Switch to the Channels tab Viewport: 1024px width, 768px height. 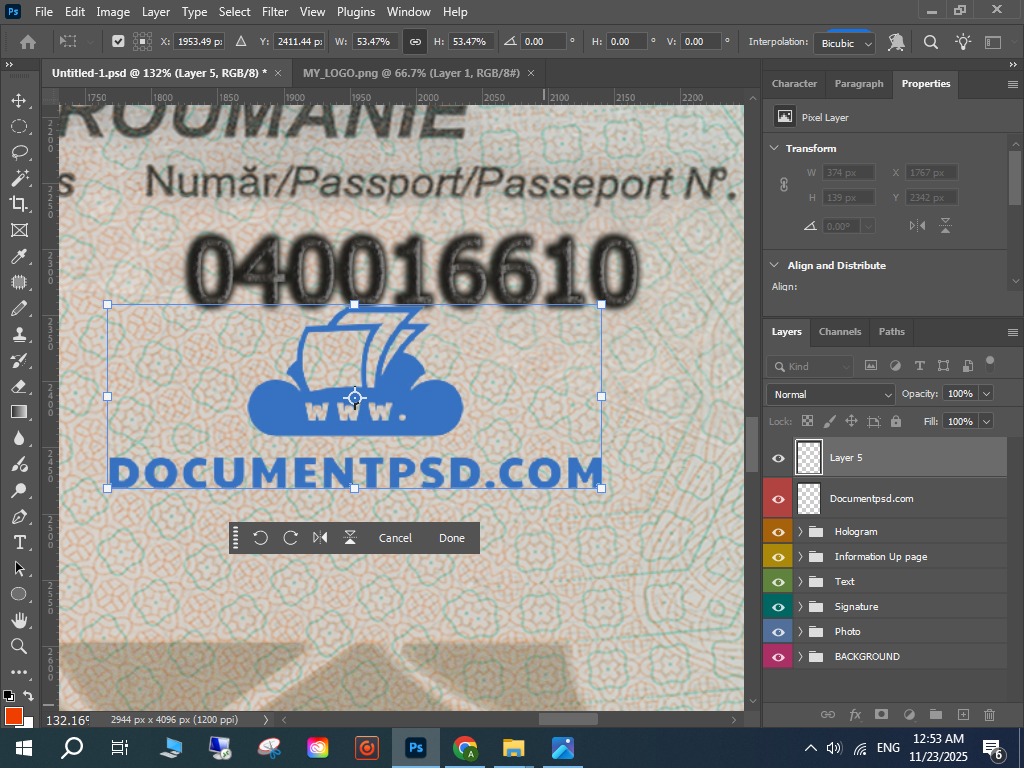point(839,332)
